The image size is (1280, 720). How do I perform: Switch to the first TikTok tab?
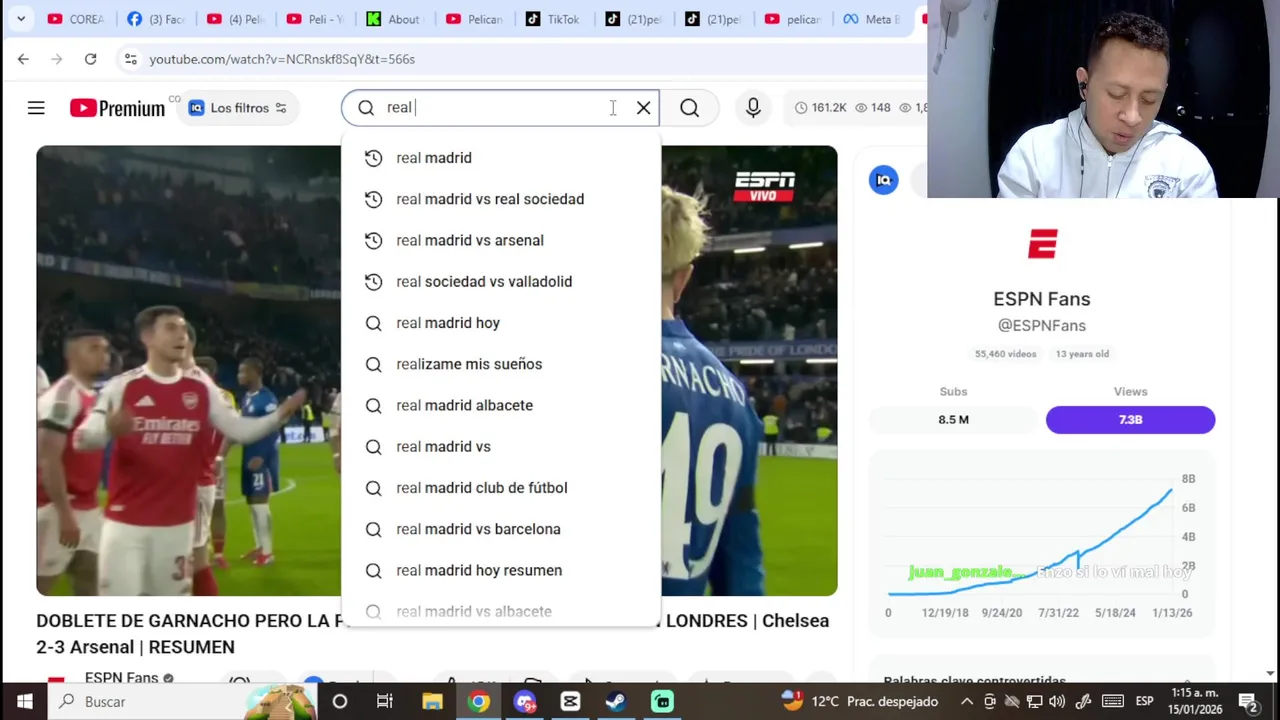(x=553, y=19)
